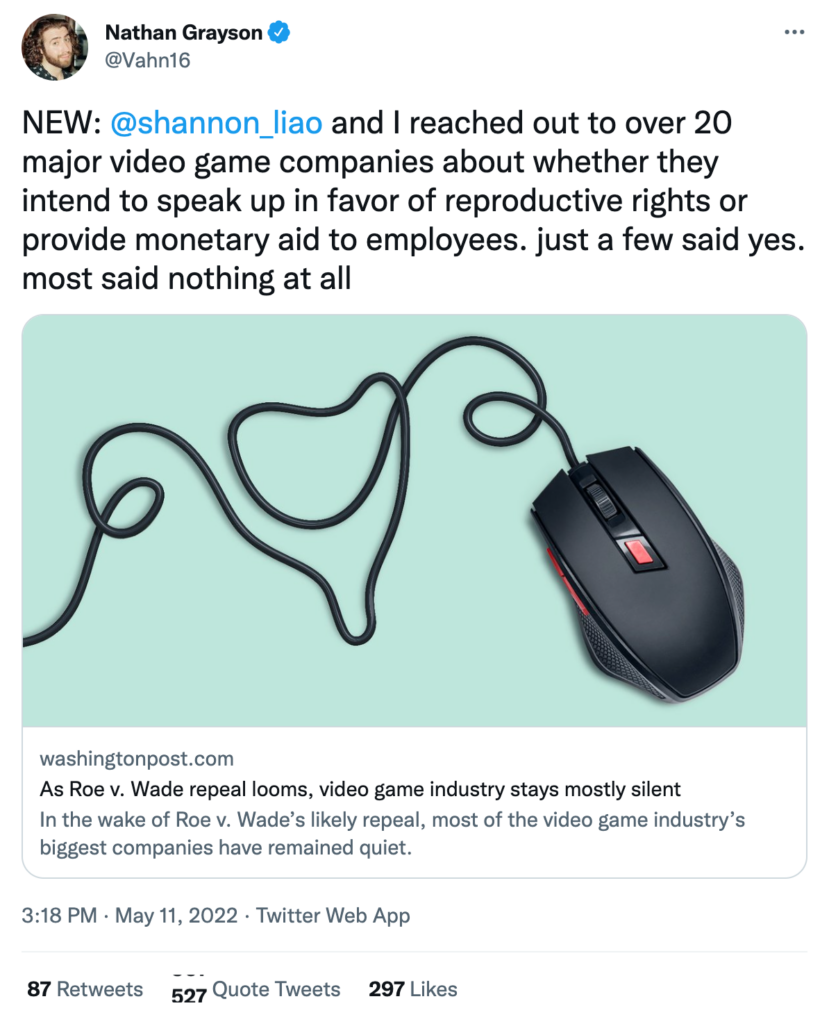The image size is (829, 1024).
Task: Open the @Vahn16 handle link
Action: [x=147, y=60]
